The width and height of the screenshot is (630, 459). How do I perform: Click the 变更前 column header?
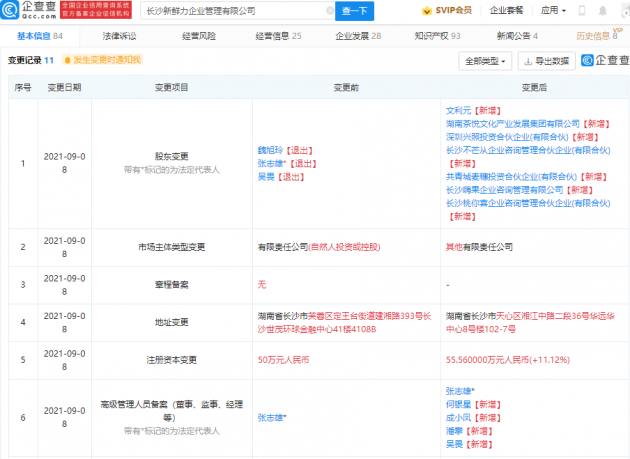click(x=346, y=87)
